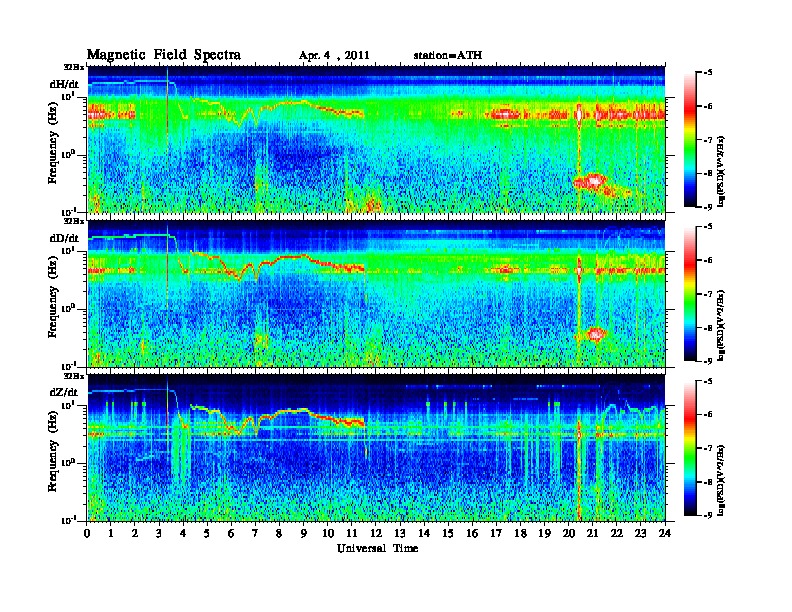Screen dimensions: 792x612
Task: Click the '32Hz' label of dH/dt panel
Action: click(x=74, y=67)
